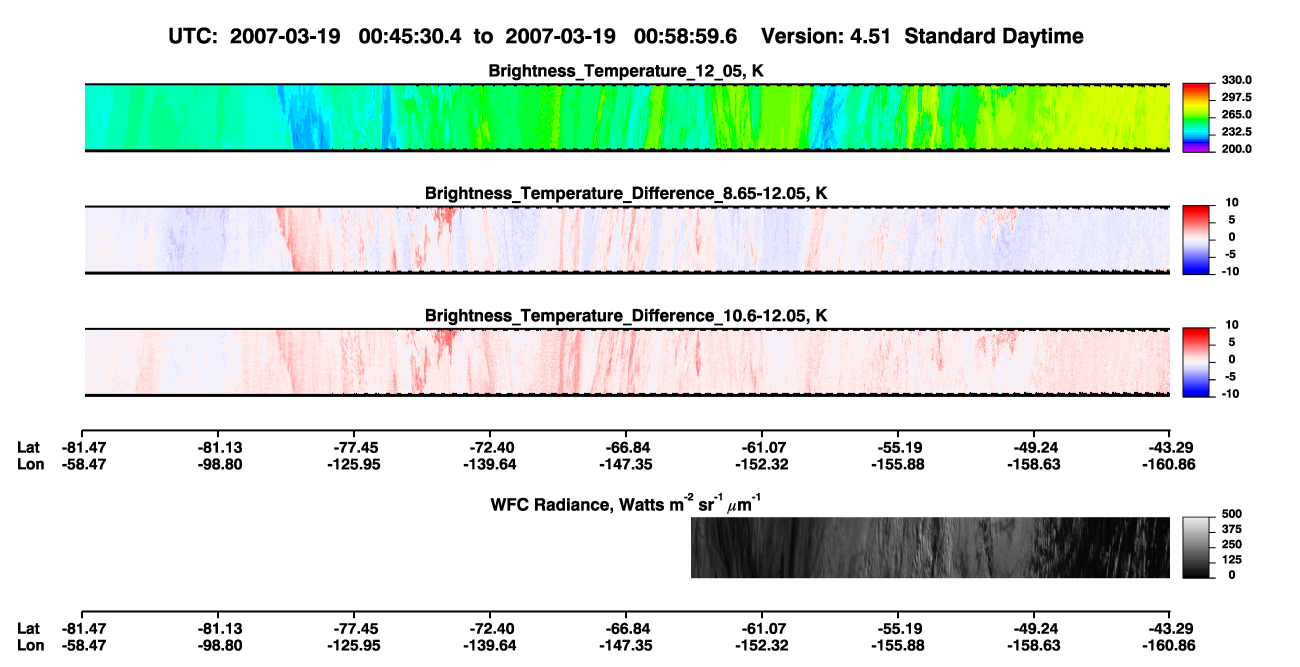Click latitude -49.24 on the axis below WFC Radiance
Viewport: 1300px width, 667px height.
click(x=1033, y=628)
